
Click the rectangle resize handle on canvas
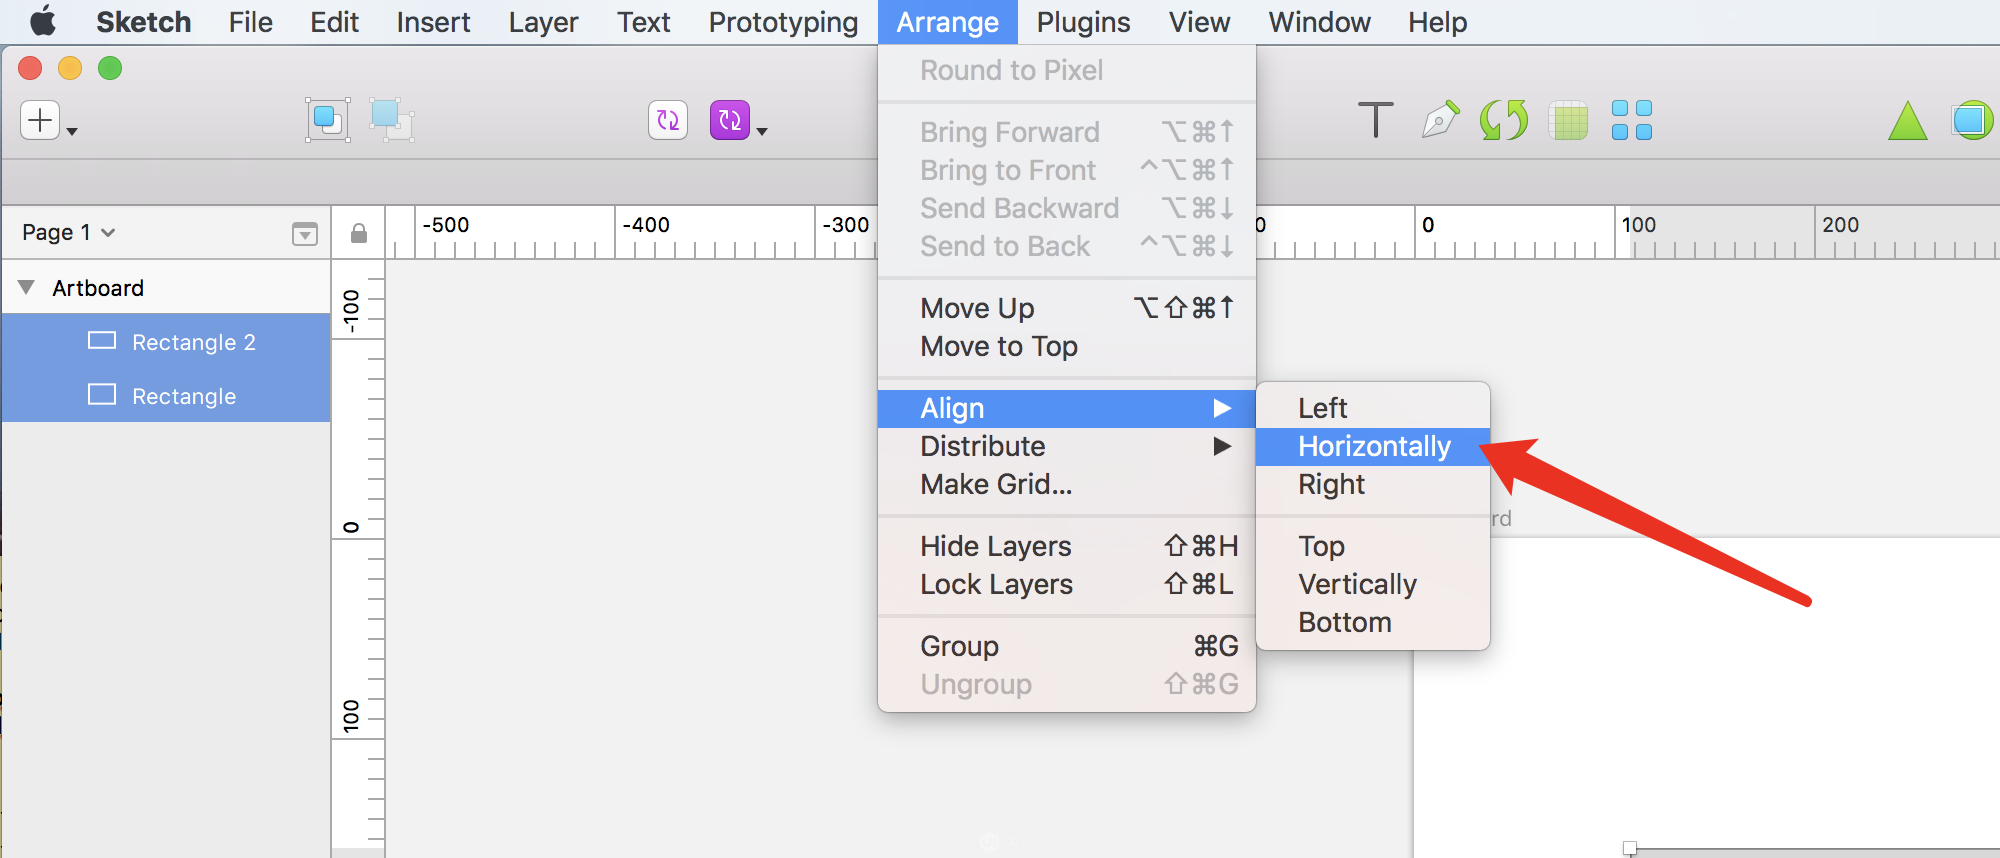pos(1630,849)
